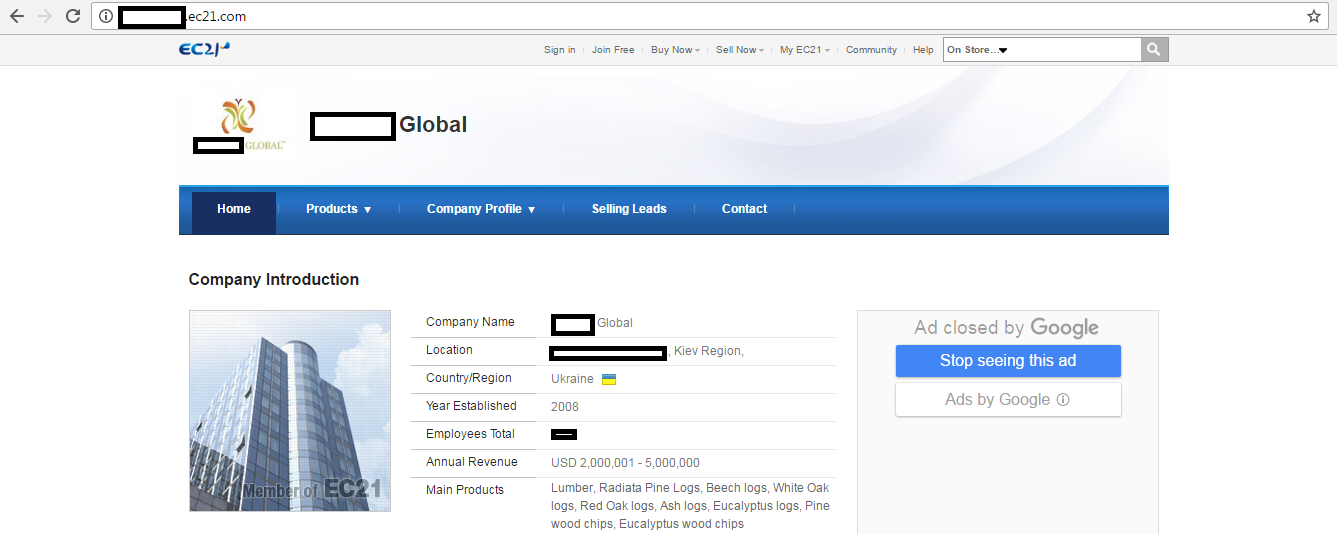Click the EC21 logo in header

click(x=204, y=49)
